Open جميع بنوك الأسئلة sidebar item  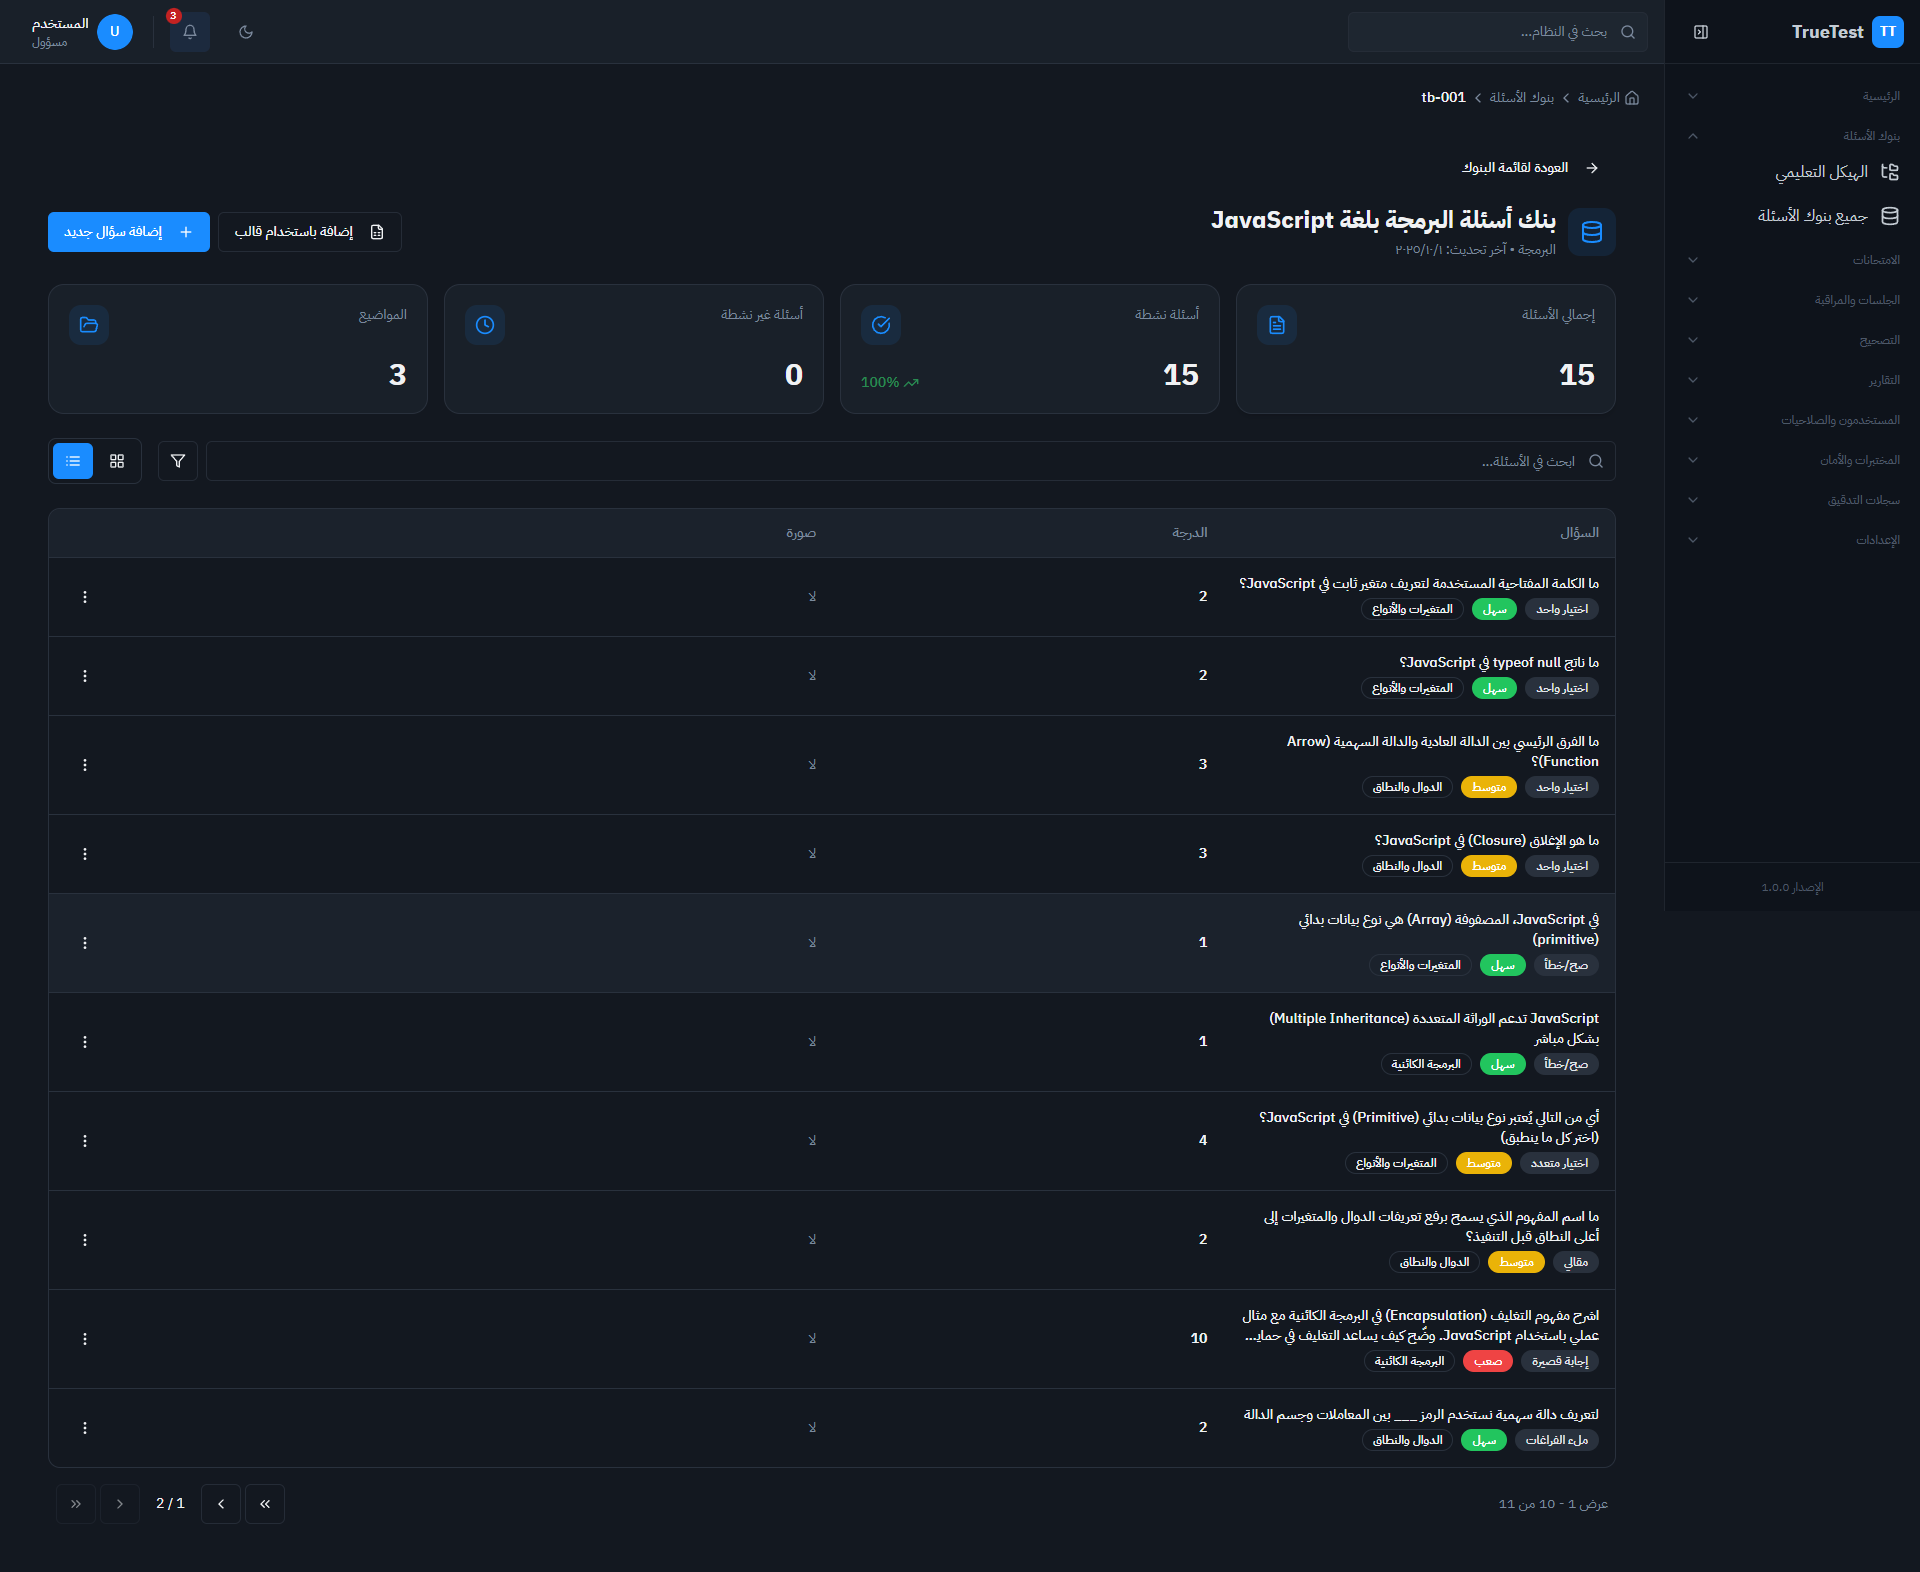tap(1813, 216)
